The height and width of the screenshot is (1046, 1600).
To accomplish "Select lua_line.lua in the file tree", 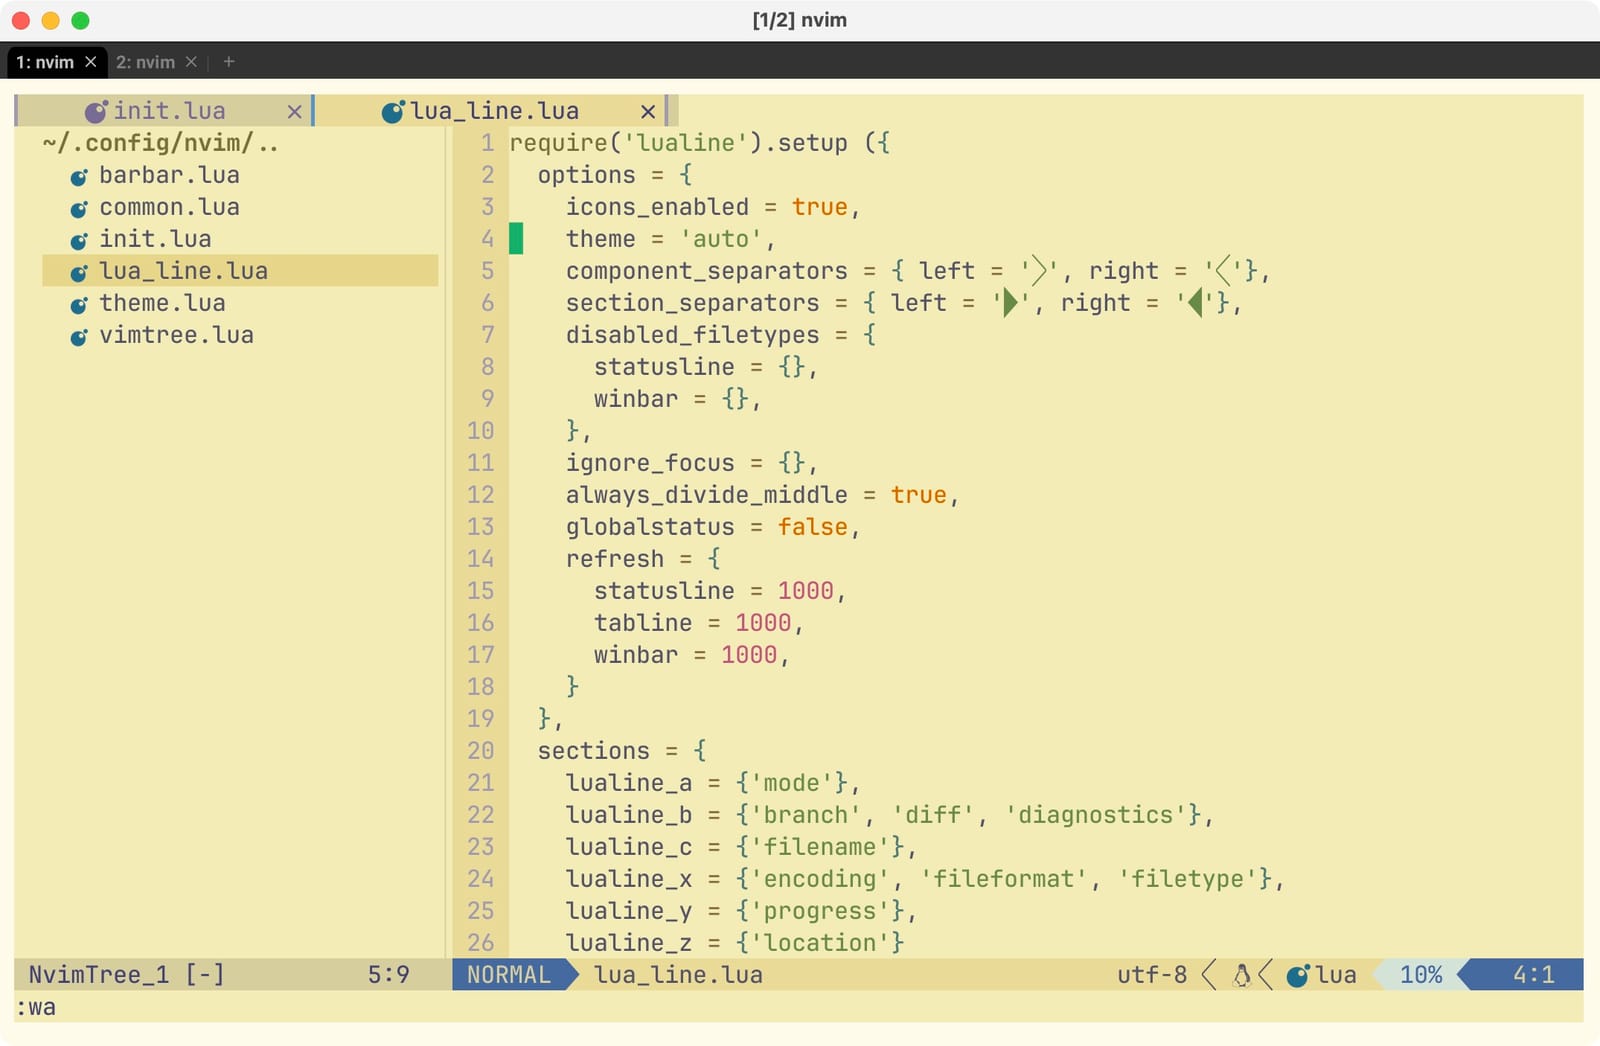I will pyautogui.click(x=183, y=271).
